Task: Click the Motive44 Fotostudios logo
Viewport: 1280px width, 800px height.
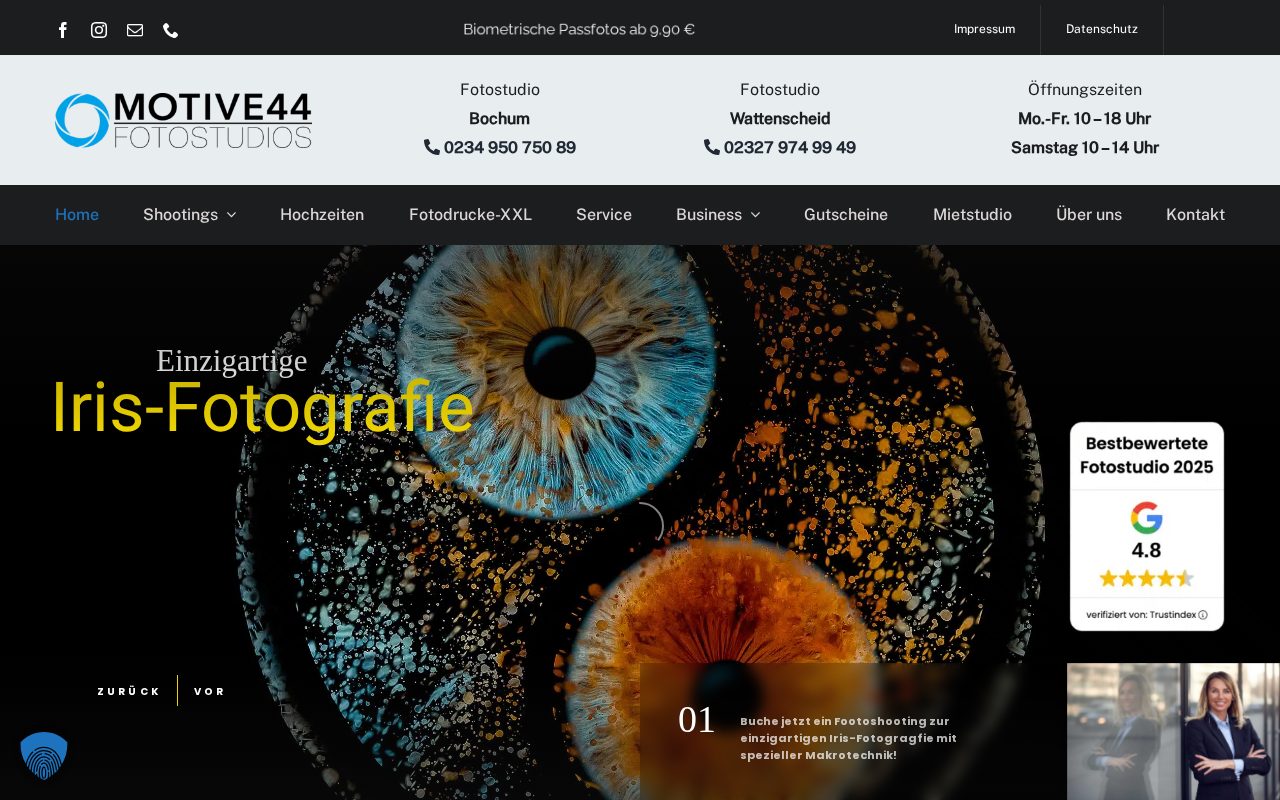Action: 183,120
